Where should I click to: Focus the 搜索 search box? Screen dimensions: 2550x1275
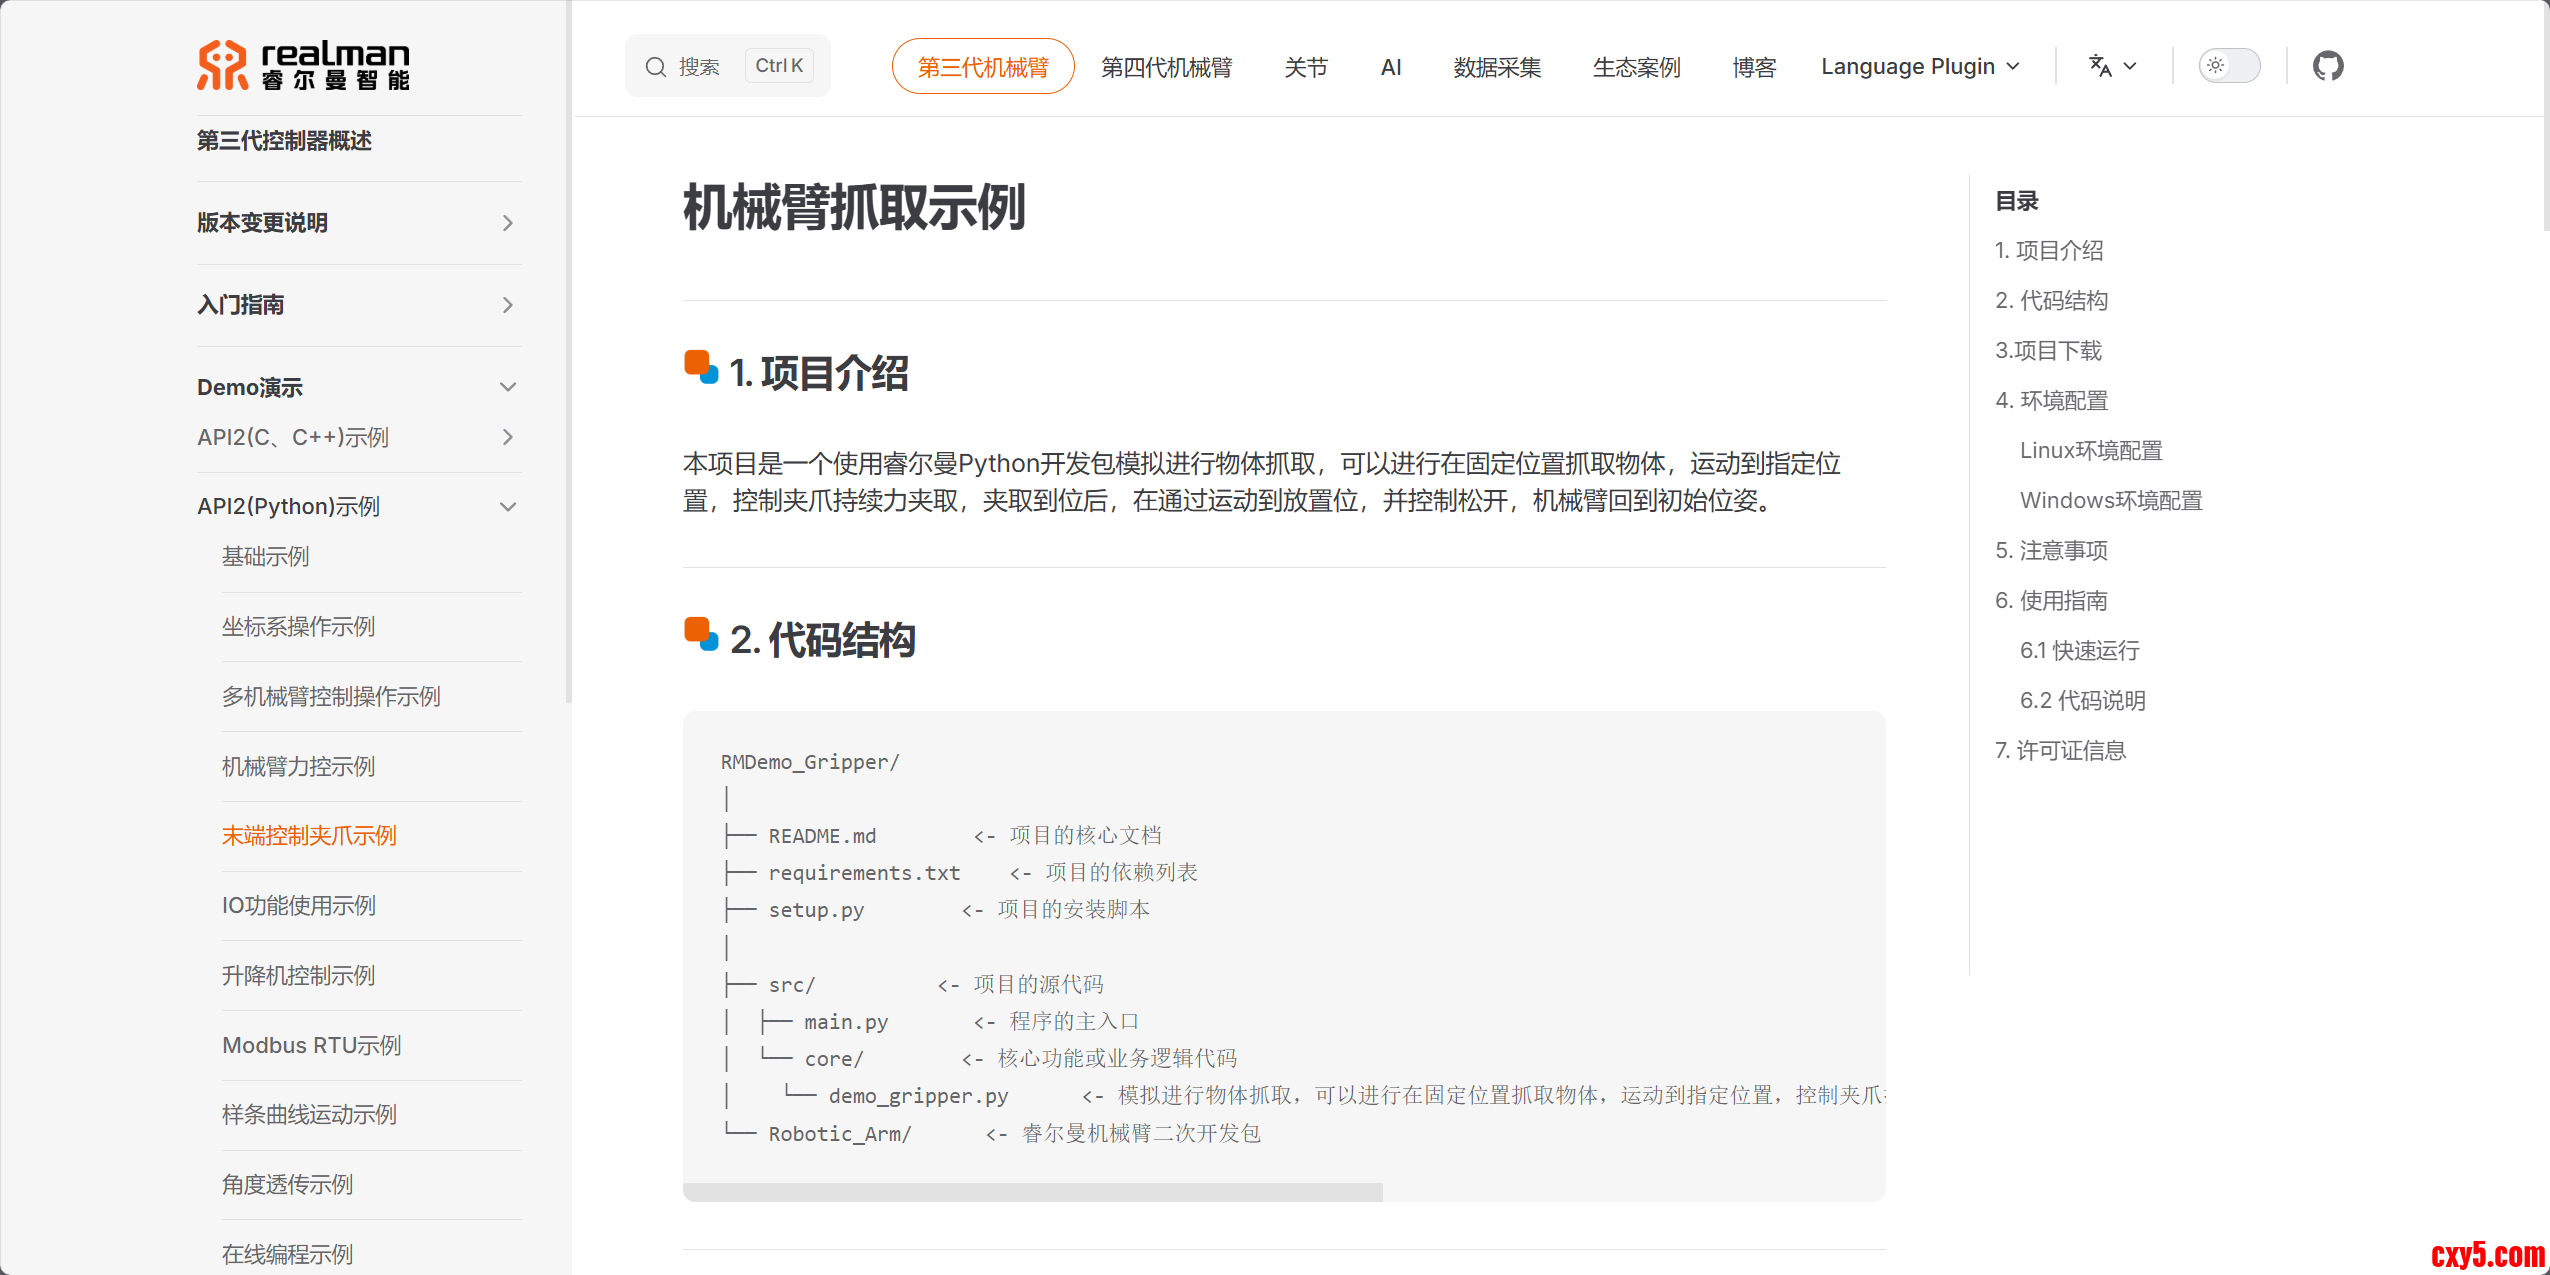700,67
